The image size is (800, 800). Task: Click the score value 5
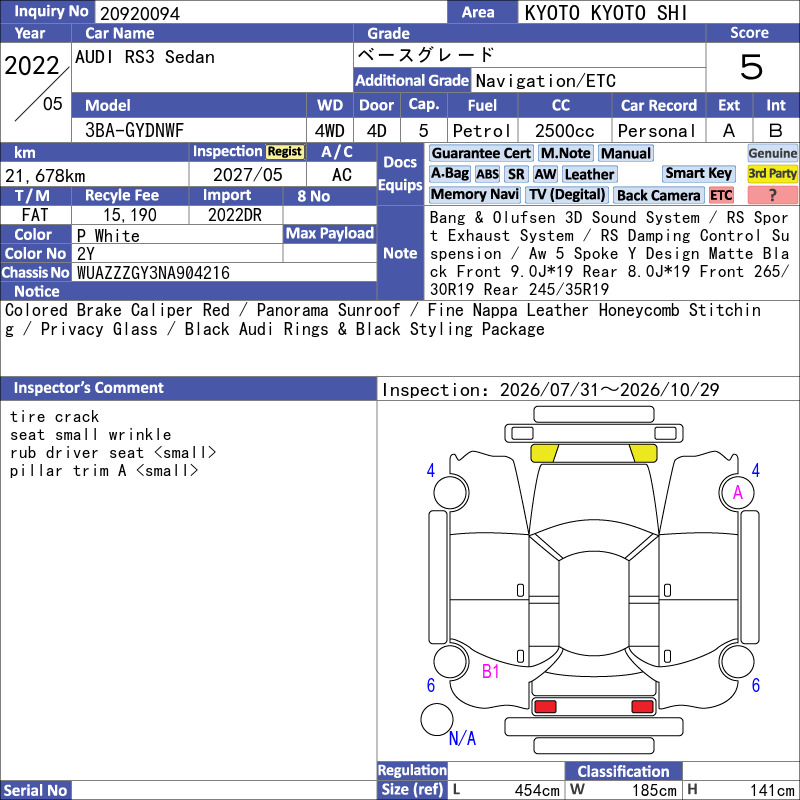coord(751,67)
